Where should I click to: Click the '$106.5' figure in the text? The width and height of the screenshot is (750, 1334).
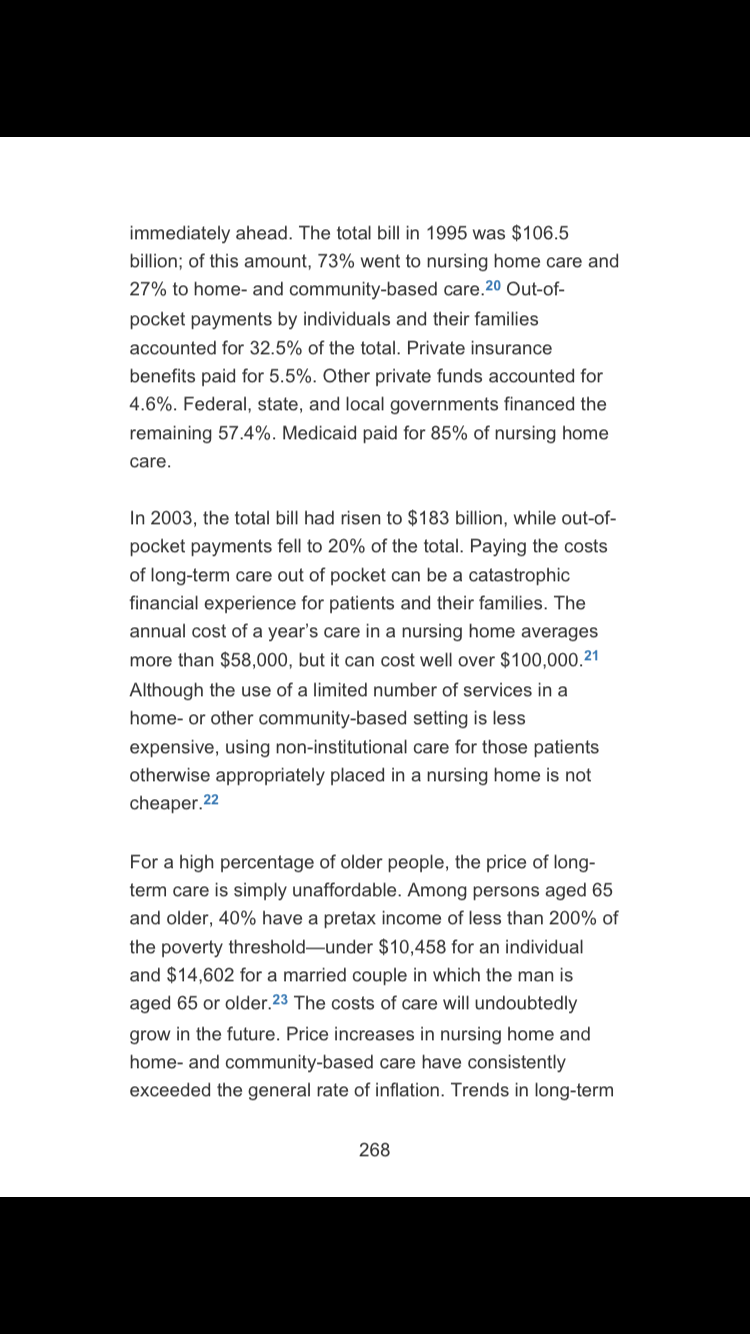[x=540, y=233]
